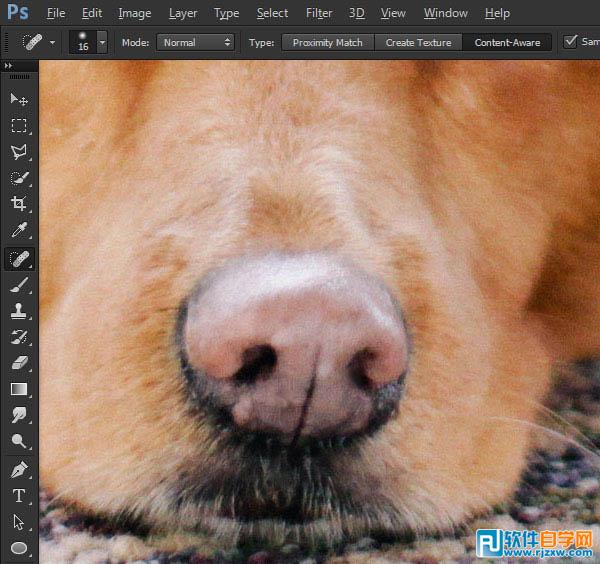Enable the Sample All Layers checkbox
This screenshot has width=600, height=564.
coord(571,42)
